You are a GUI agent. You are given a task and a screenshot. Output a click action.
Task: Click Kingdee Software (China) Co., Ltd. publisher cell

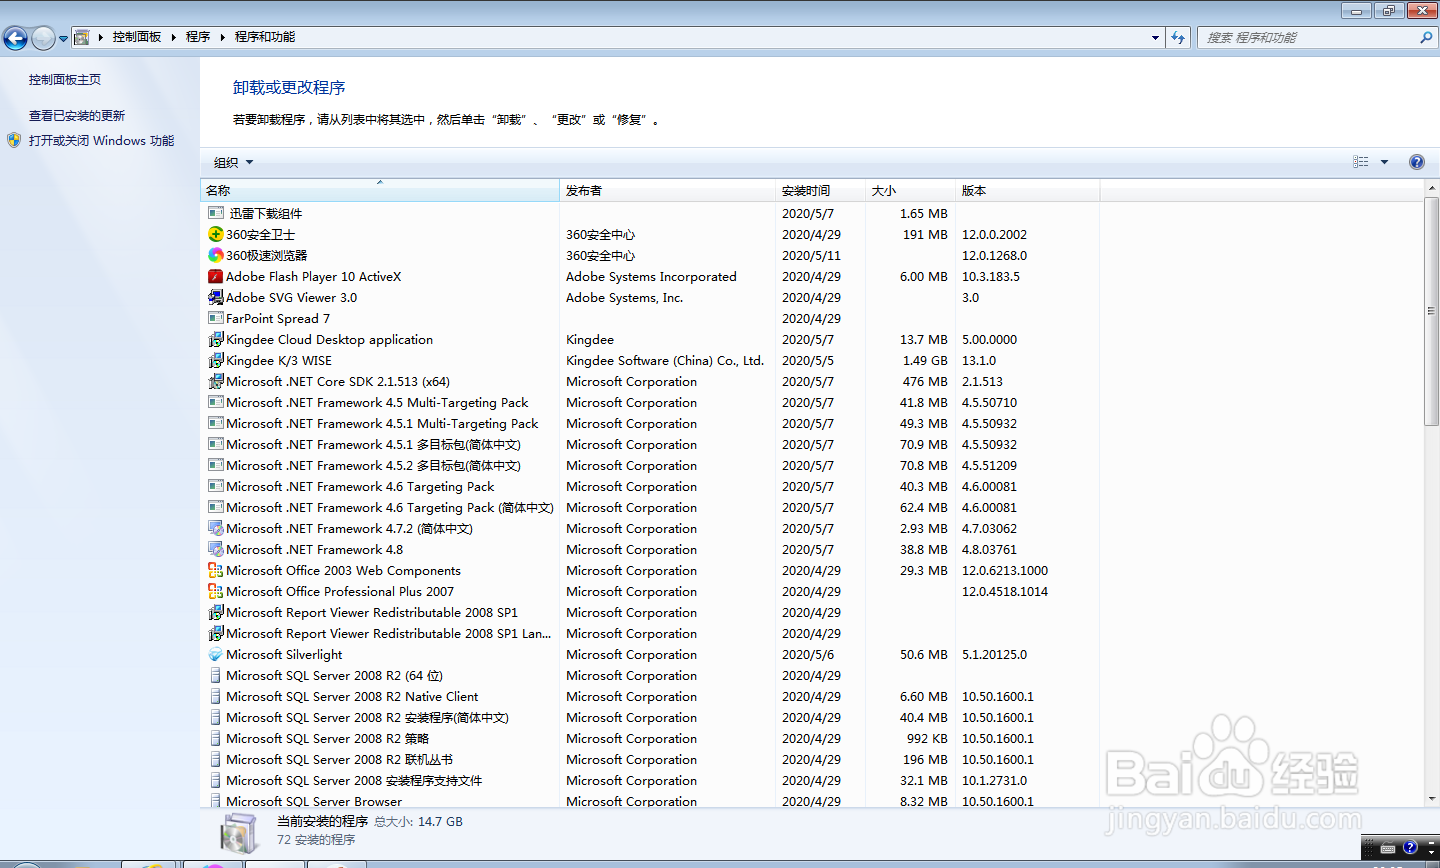(x=665, y=361)
